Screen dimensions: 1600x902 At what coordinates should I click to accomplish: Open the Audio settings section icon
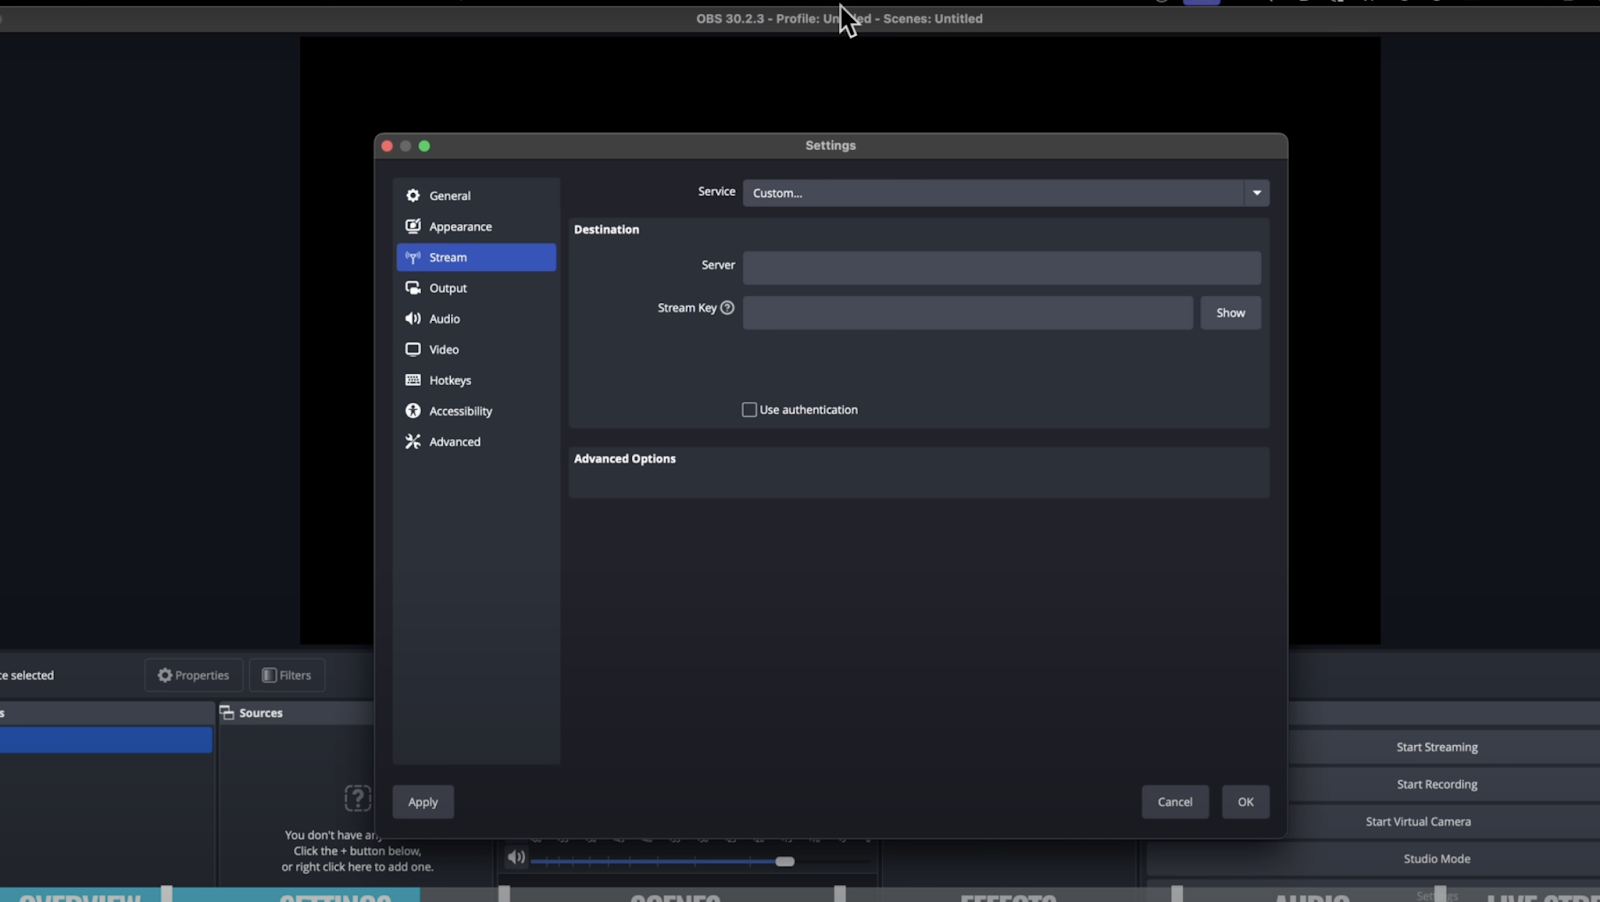(413, 318)
